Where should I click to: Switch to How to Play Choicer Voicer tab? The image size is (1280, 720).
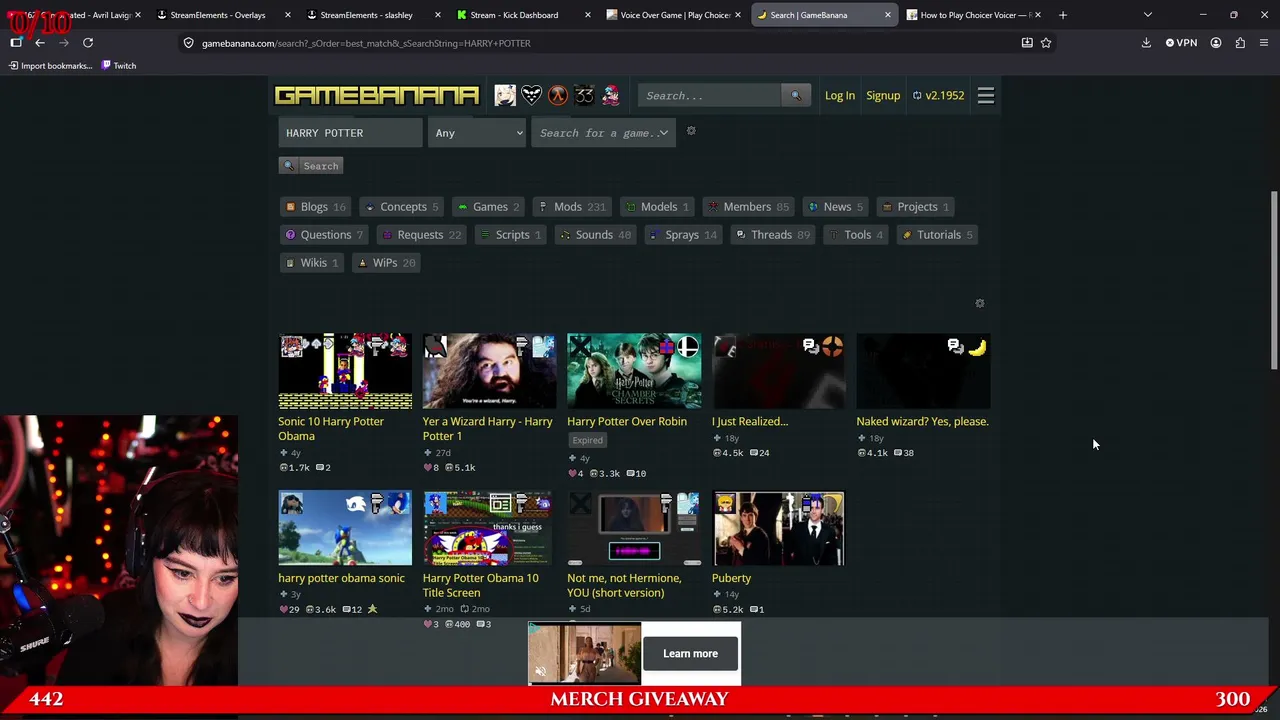coord(973,15)
